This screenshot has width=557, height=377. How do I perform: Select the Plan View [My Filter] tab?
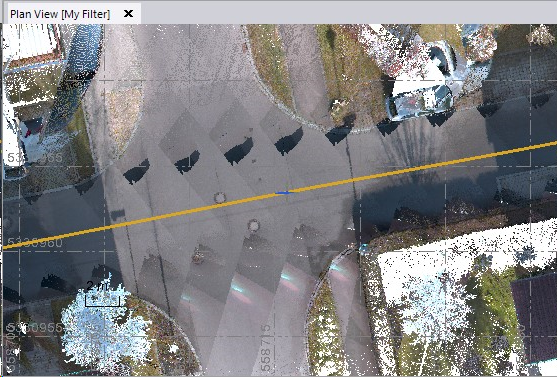[60, 14]
